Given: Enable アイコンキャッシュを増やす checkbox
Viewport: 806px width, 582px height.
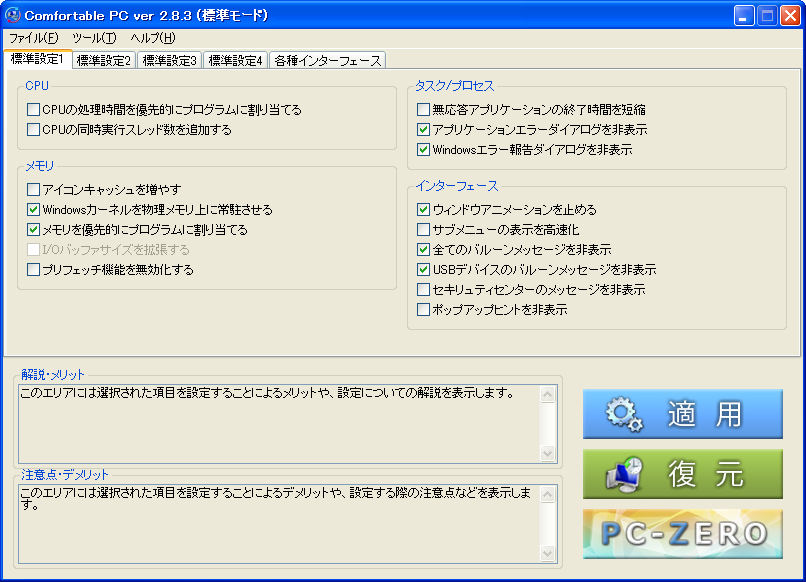Looking at the screenshot, I should click(34, 190).
